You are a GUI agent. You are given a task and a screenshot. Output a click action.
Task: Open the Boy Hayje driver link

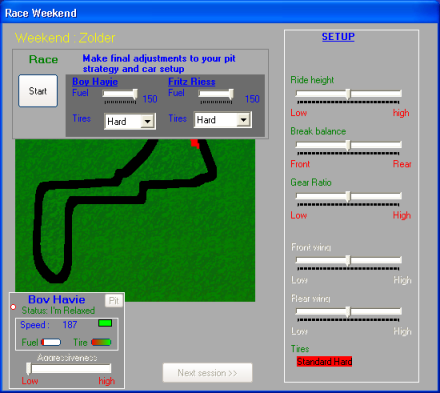[x=95, y=82]
